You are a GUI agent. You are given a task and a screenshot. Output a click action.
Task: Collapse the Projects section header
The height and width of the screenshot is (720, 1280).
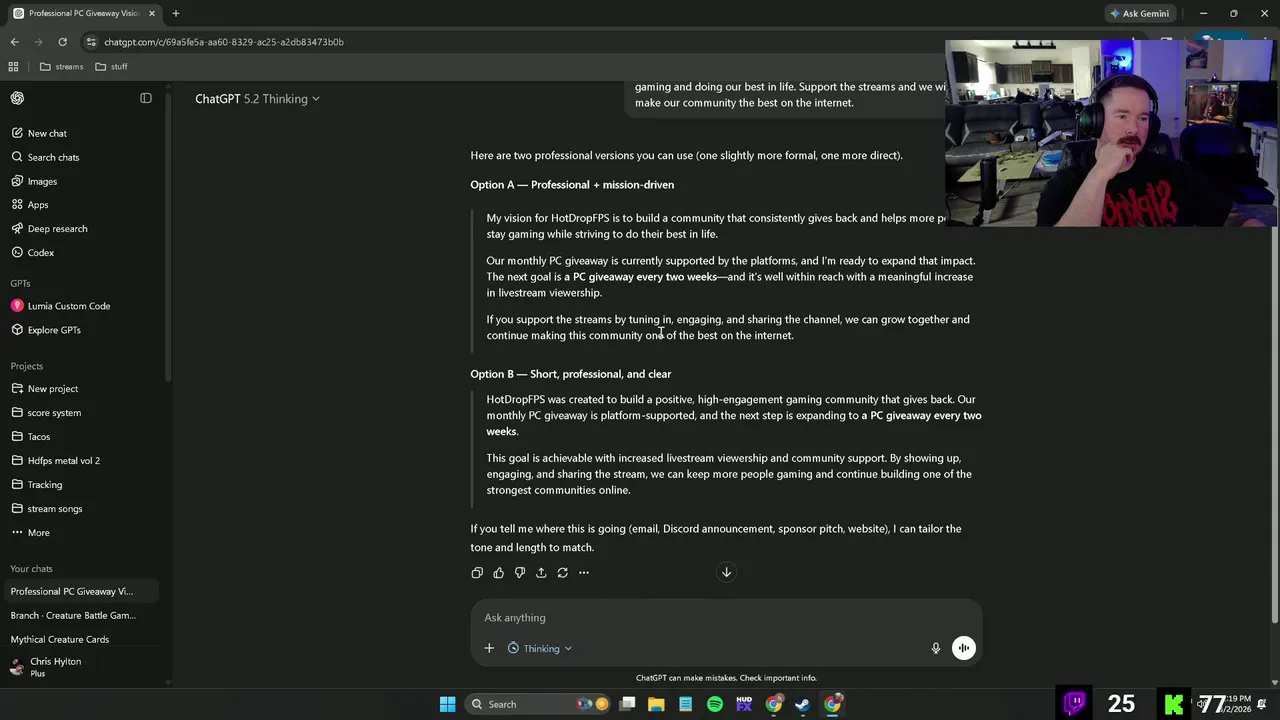click(x=27, y=366)
